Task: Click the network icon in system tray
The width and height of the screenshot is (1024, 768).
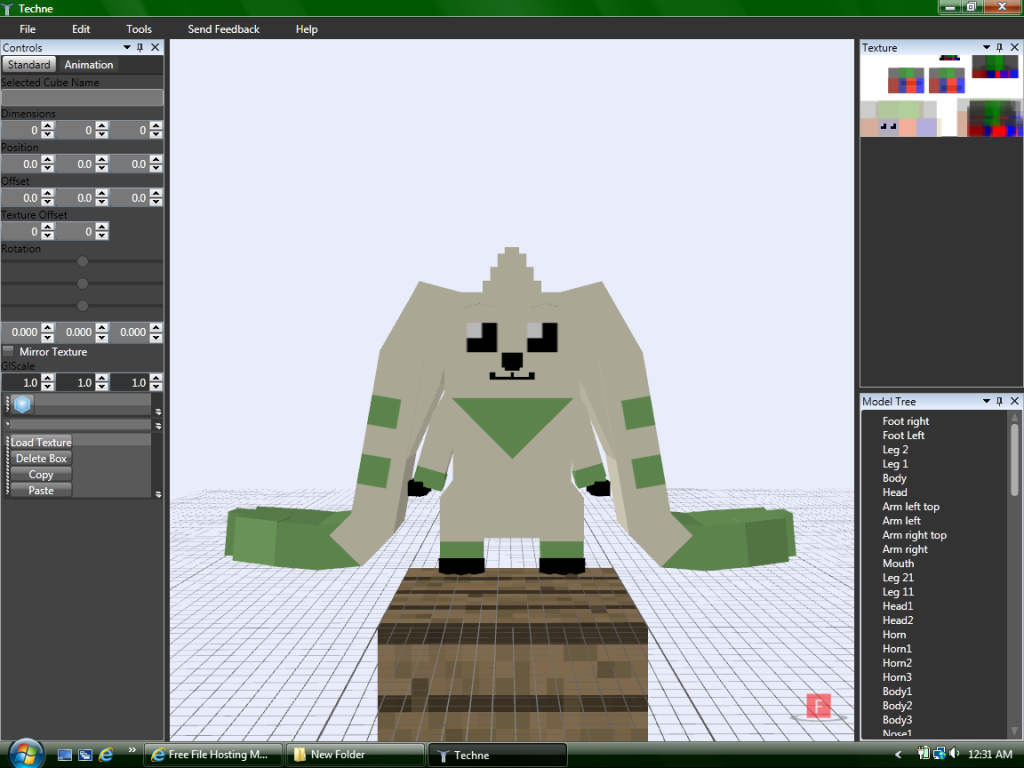Action: coord(939,754)
